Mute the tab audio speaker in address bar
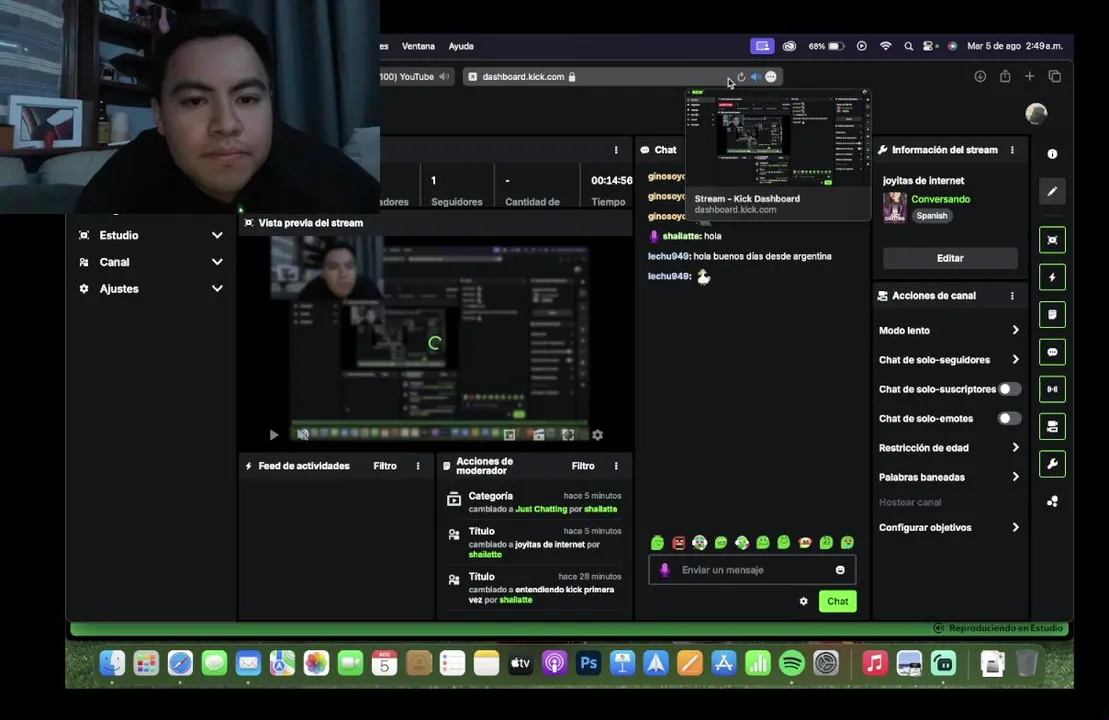The height and width of the screenshot is (720, 1109). 755,77
